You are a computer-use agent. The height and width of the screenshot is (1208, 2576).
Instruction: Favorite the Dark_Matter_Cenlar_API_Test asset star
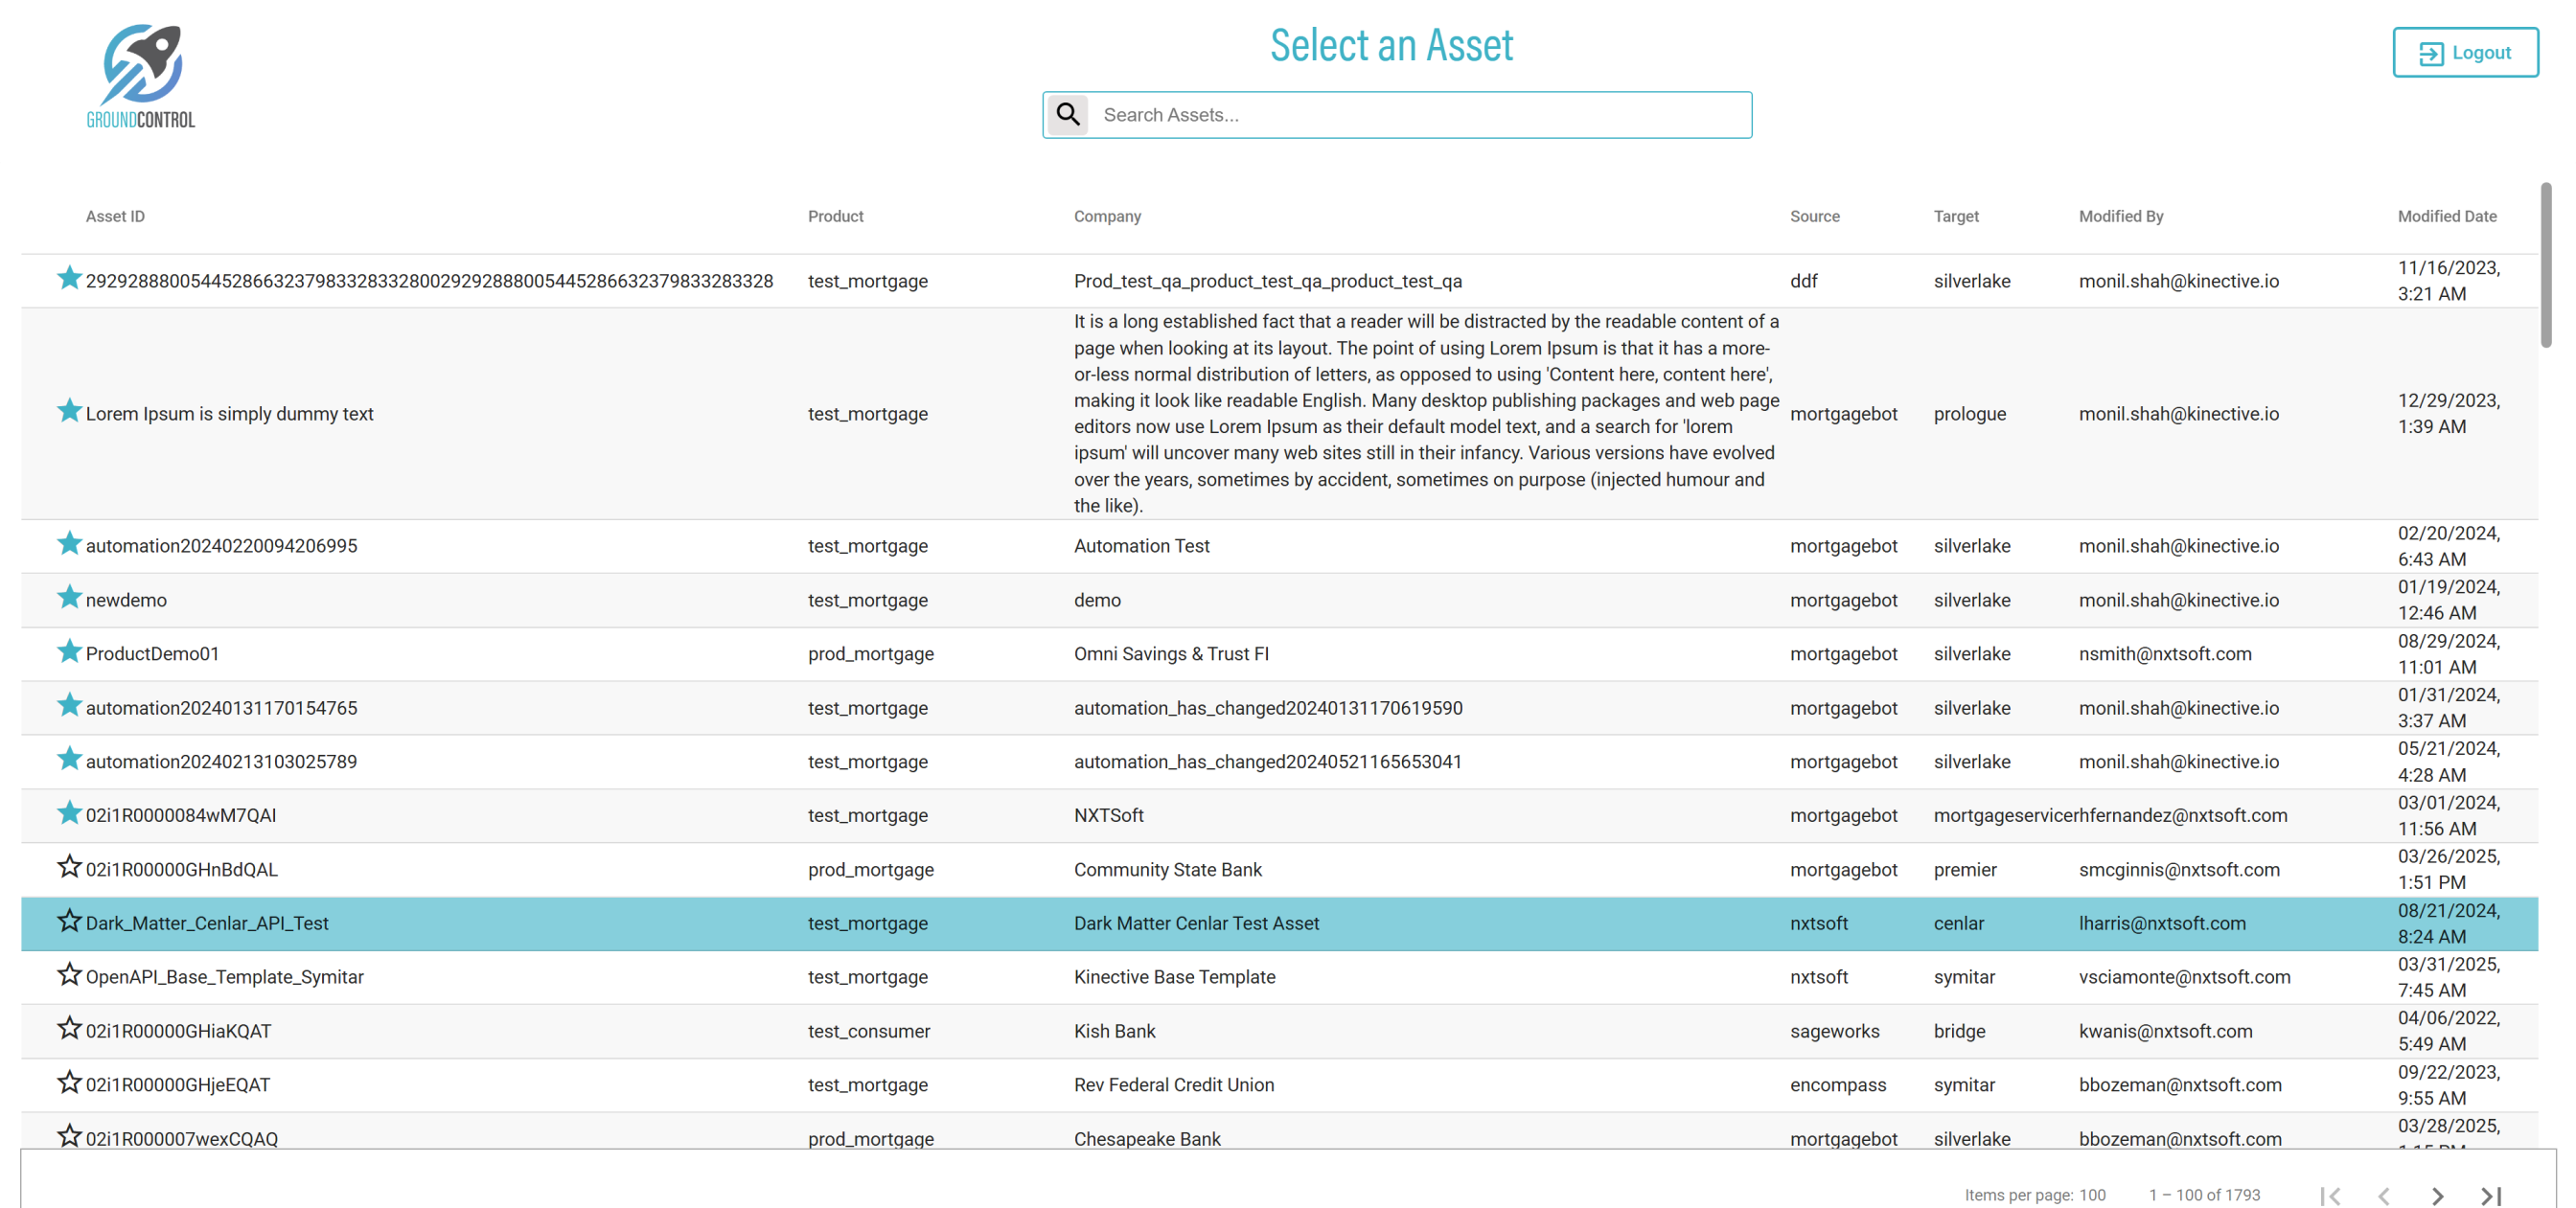point(69,921)
